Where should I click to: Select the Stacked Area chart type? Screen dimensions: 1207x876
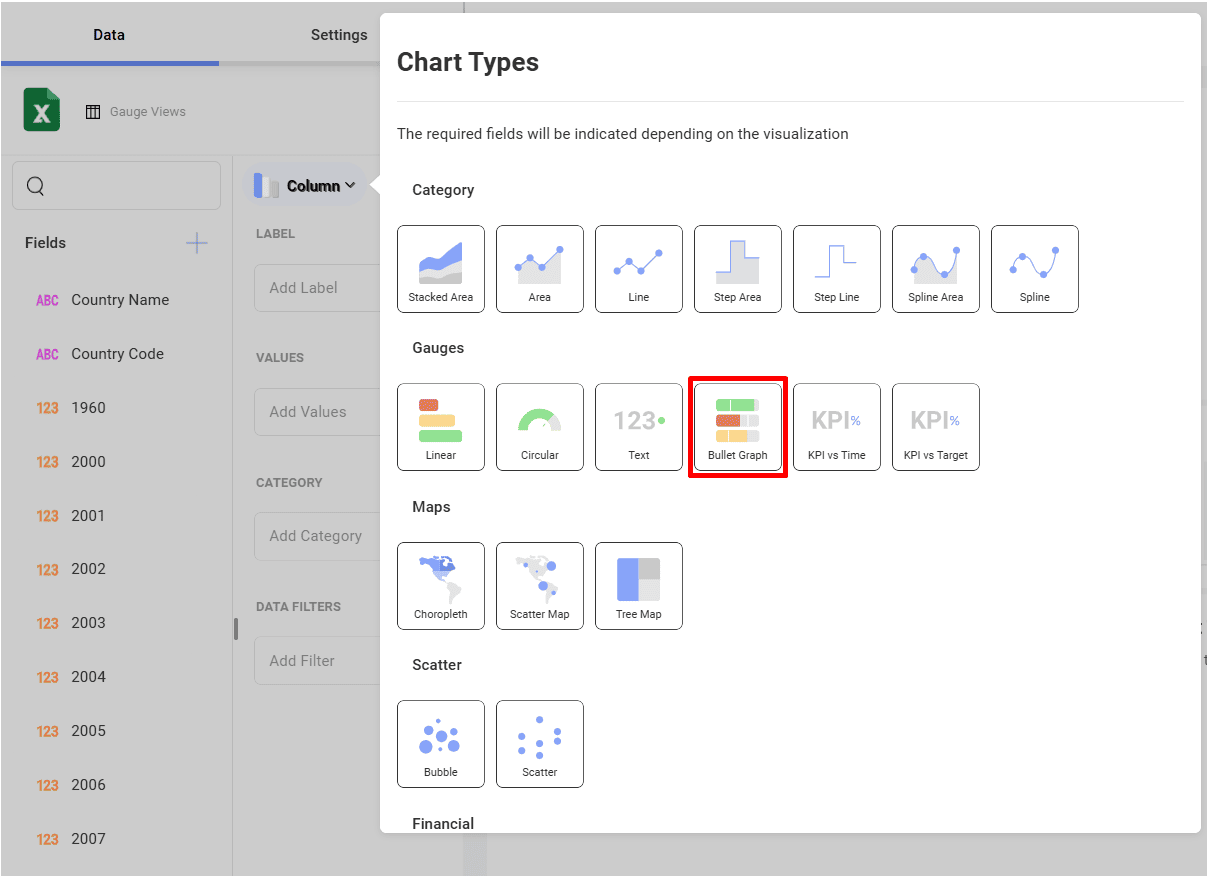[x=441, y=269]
